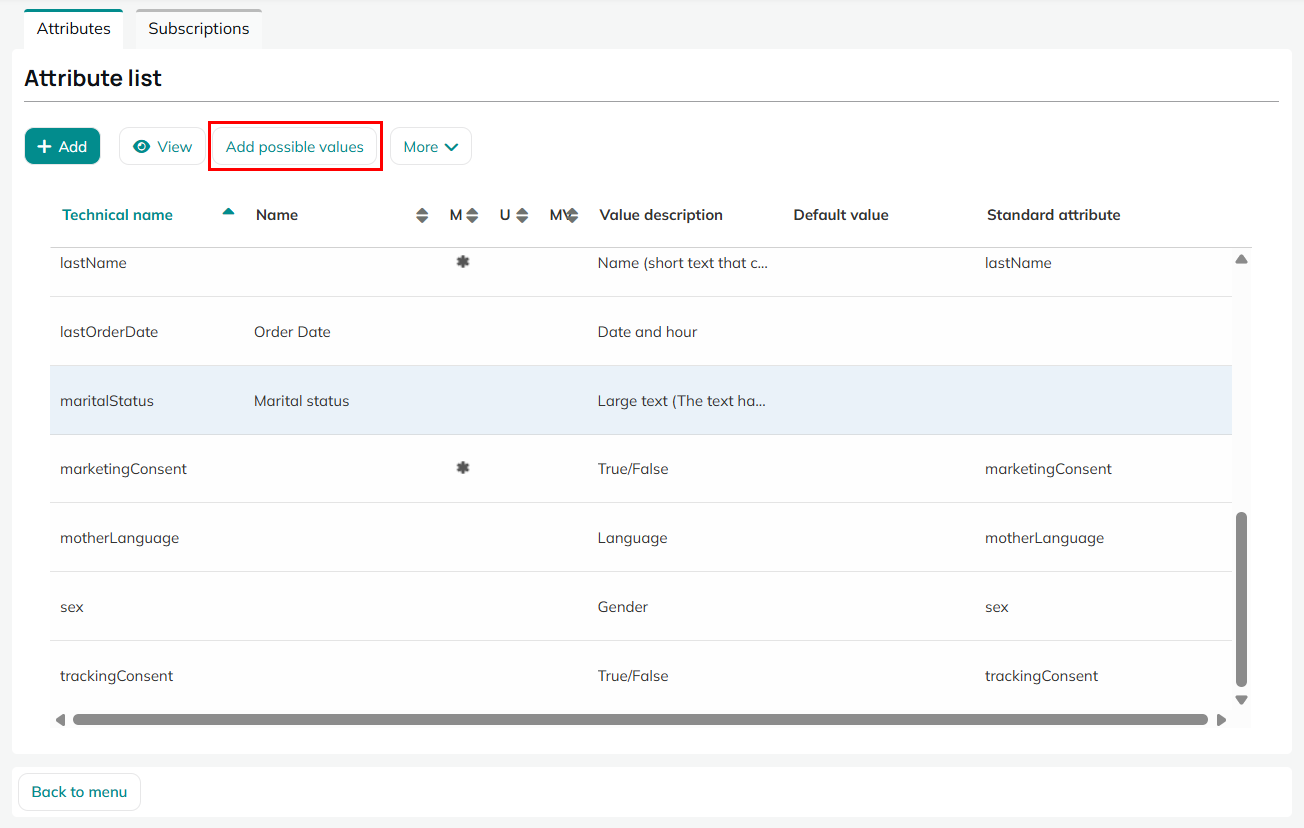Click the vertical scrollbar thumb
1304x828 pixels.
click(1242, 599)
